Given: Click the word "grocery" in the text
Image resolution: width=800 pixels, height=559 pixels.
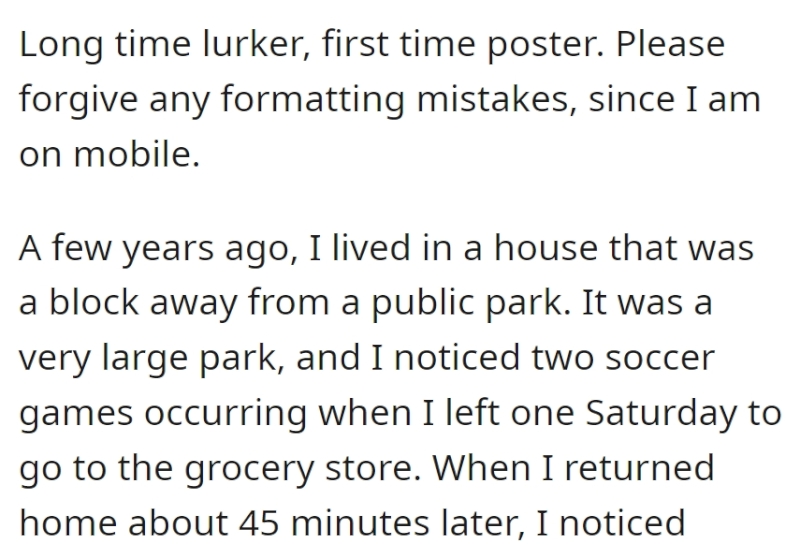Looking at the screenshot, I should [x=248, y=470].
